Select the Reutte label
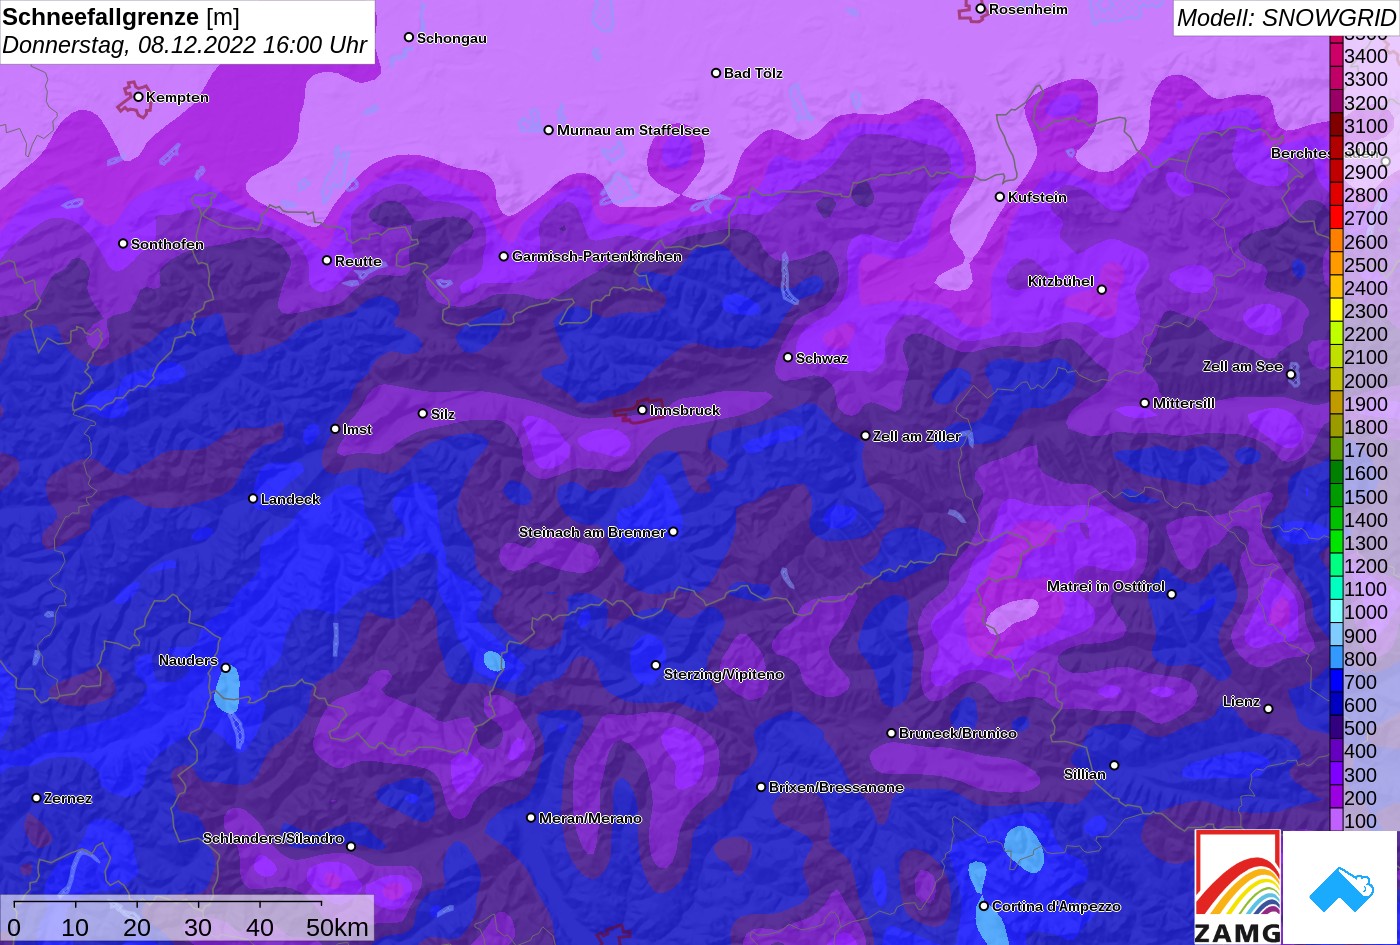 click(358, 261)
